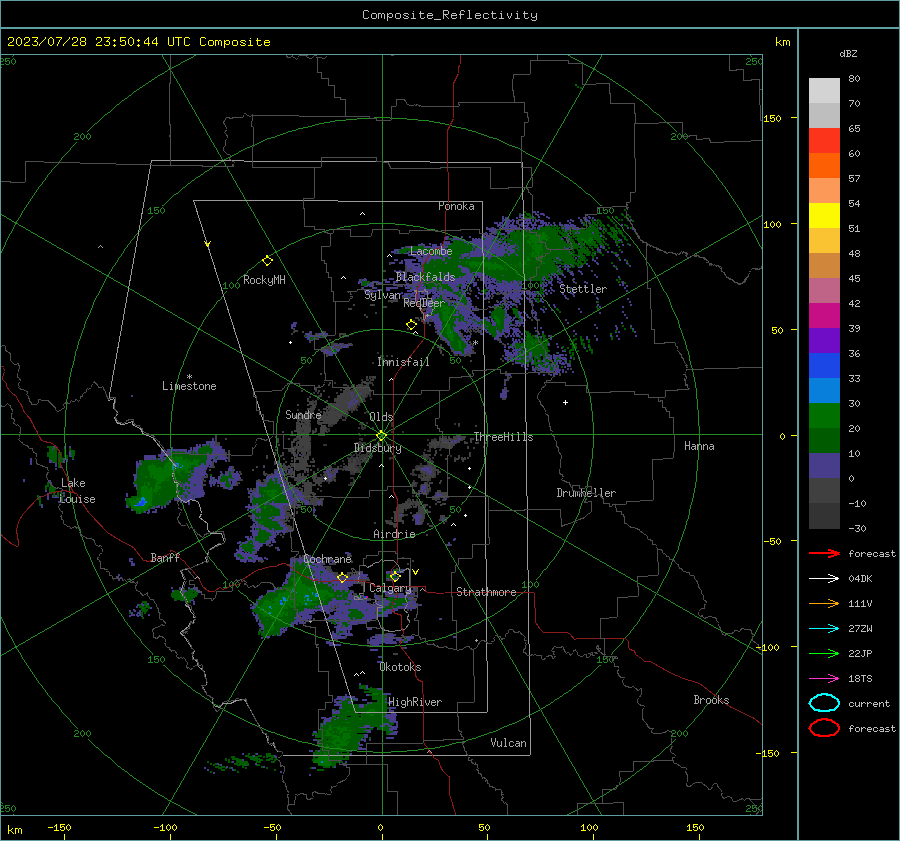900x841 pixels.
Task: Click the 'Banff' city label
Action: point(165,557)
